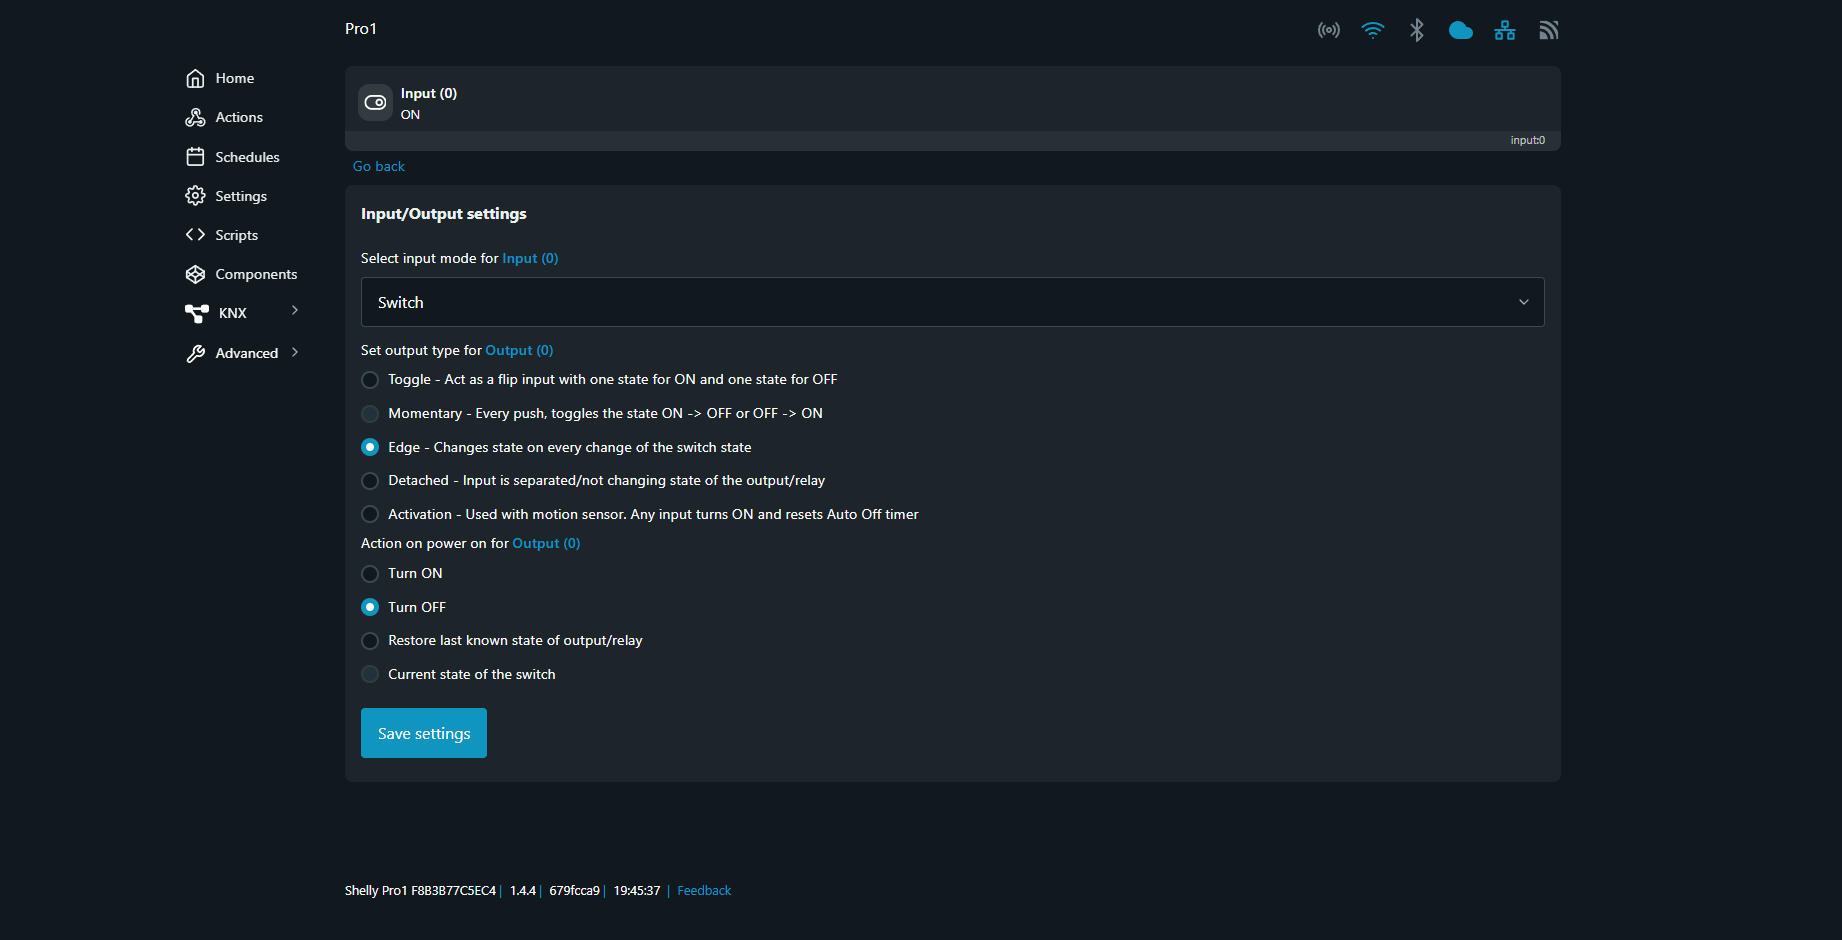Screen dimensions: 1842x940
Task: Click the firmware version 1.4.4
Action: [523, 890]
